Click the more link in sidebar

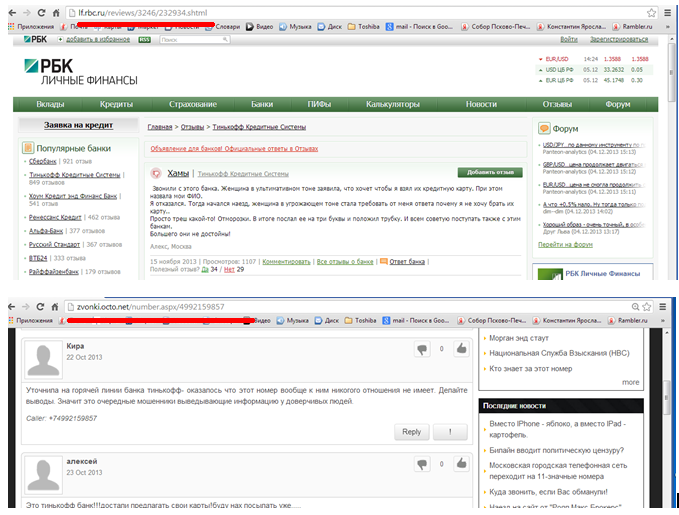pyautogui.click(x=630, y=382)
